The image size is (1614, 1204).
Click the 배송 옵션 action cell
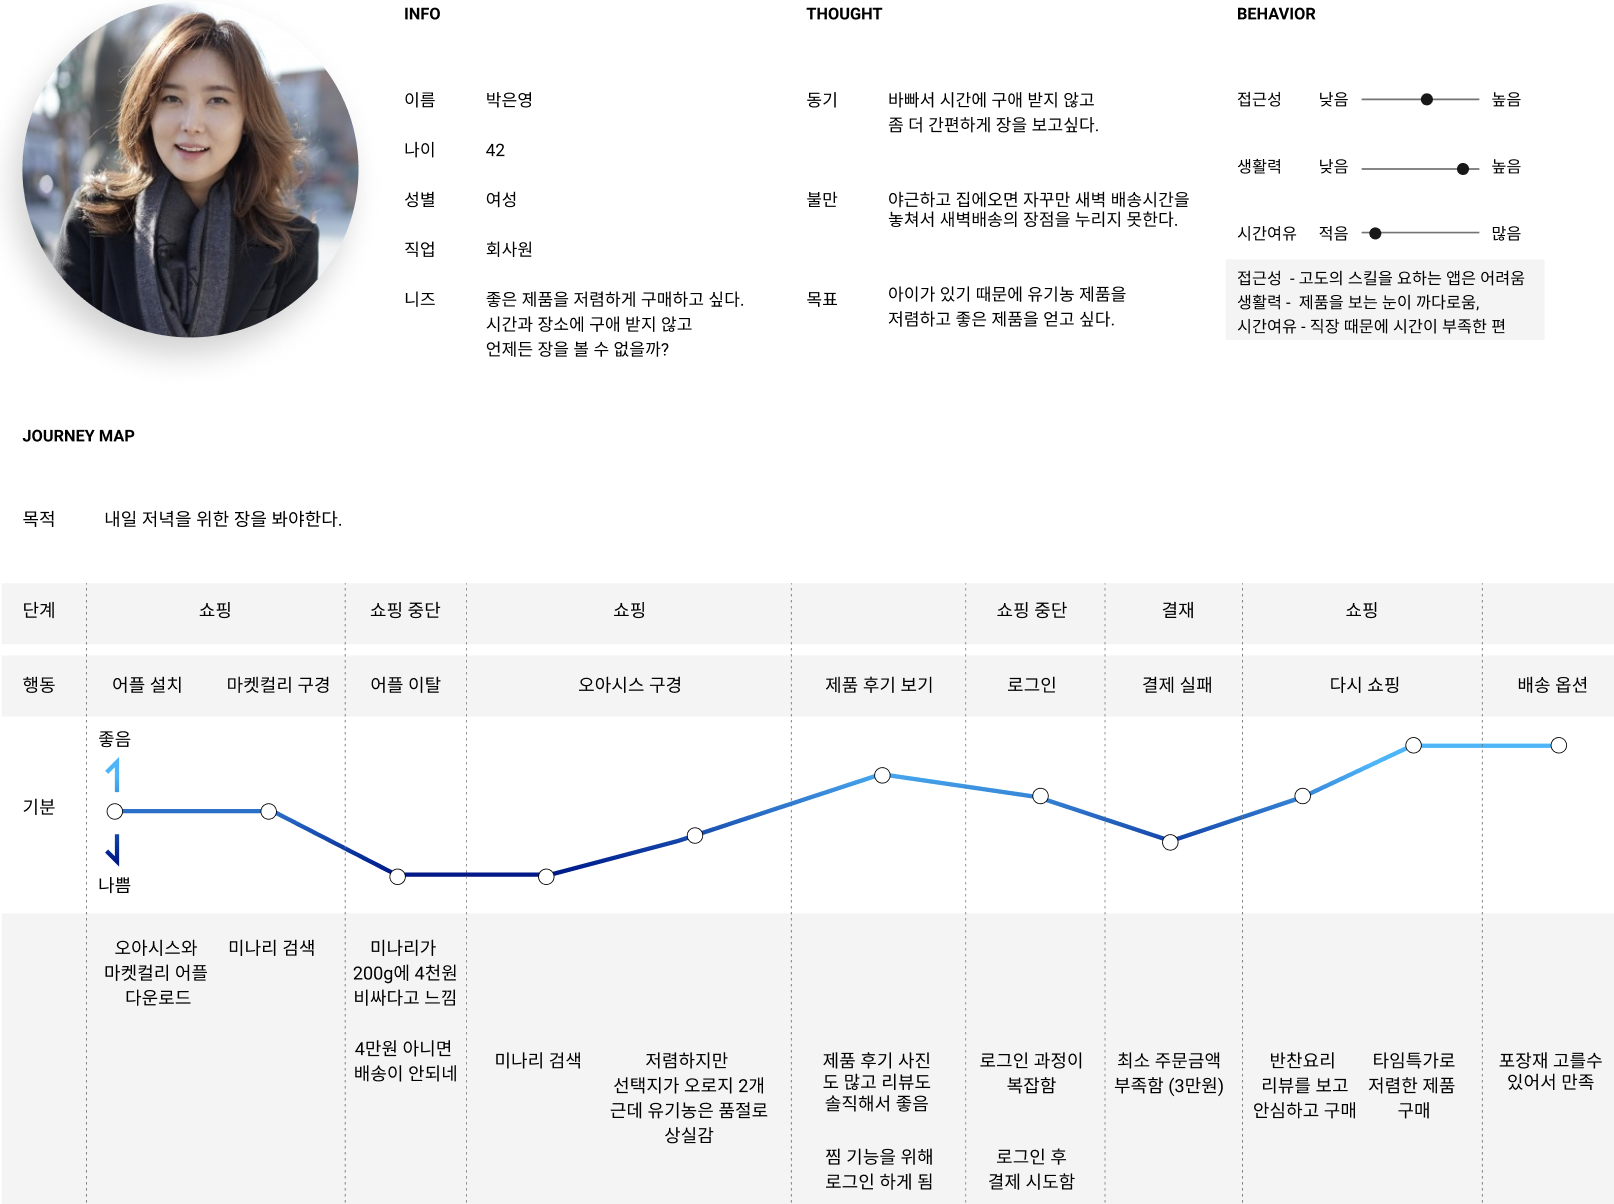(x=1552, y=685)
